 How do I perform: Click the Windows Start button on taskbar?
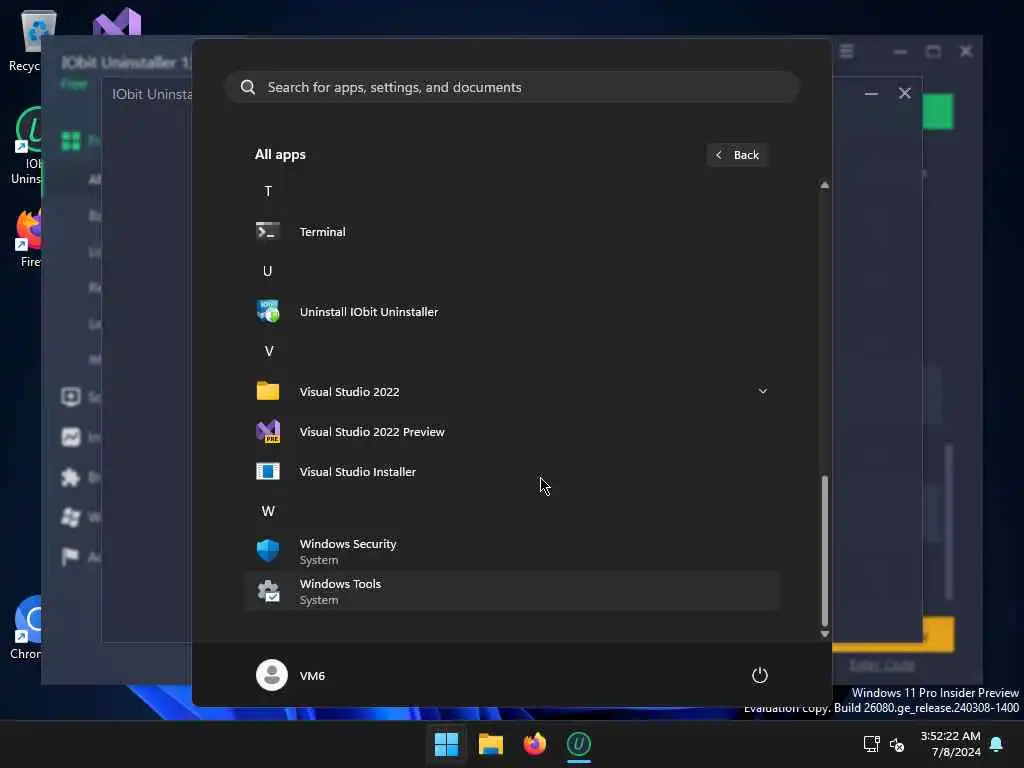(x=446, y=744)
